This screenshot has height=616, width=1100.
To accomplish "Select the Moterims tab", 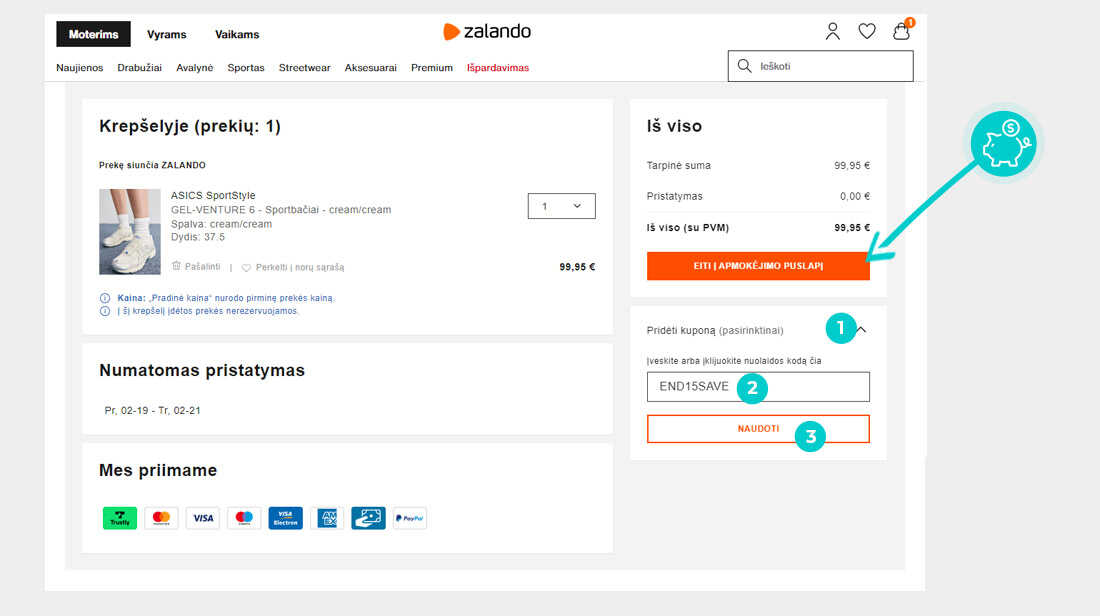I will click(93, 34).
